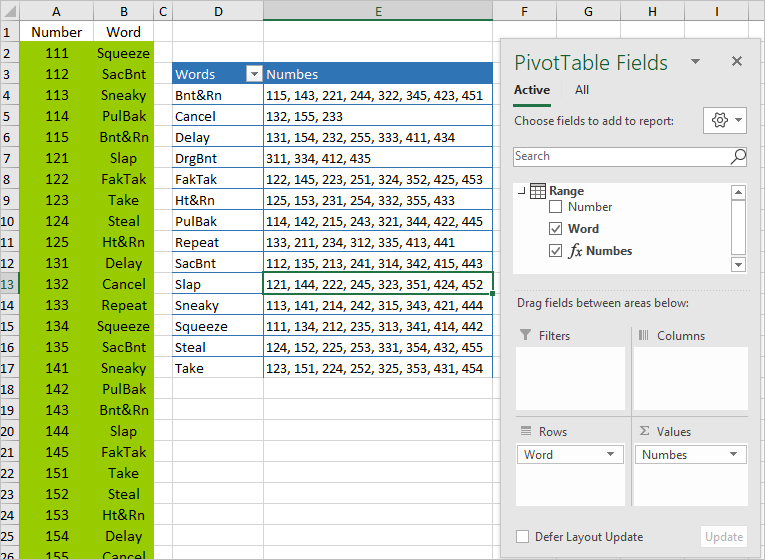
Task: Click the search magnifier icon in fields pane
Action: point(738,157)
